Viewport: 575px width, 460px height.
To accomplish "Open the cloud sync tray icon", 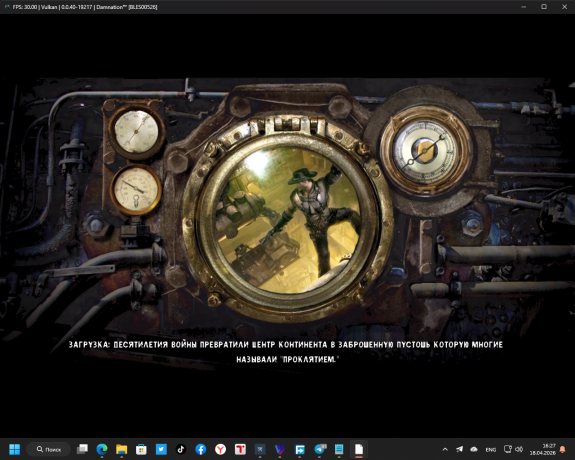I will coord(474,449).
